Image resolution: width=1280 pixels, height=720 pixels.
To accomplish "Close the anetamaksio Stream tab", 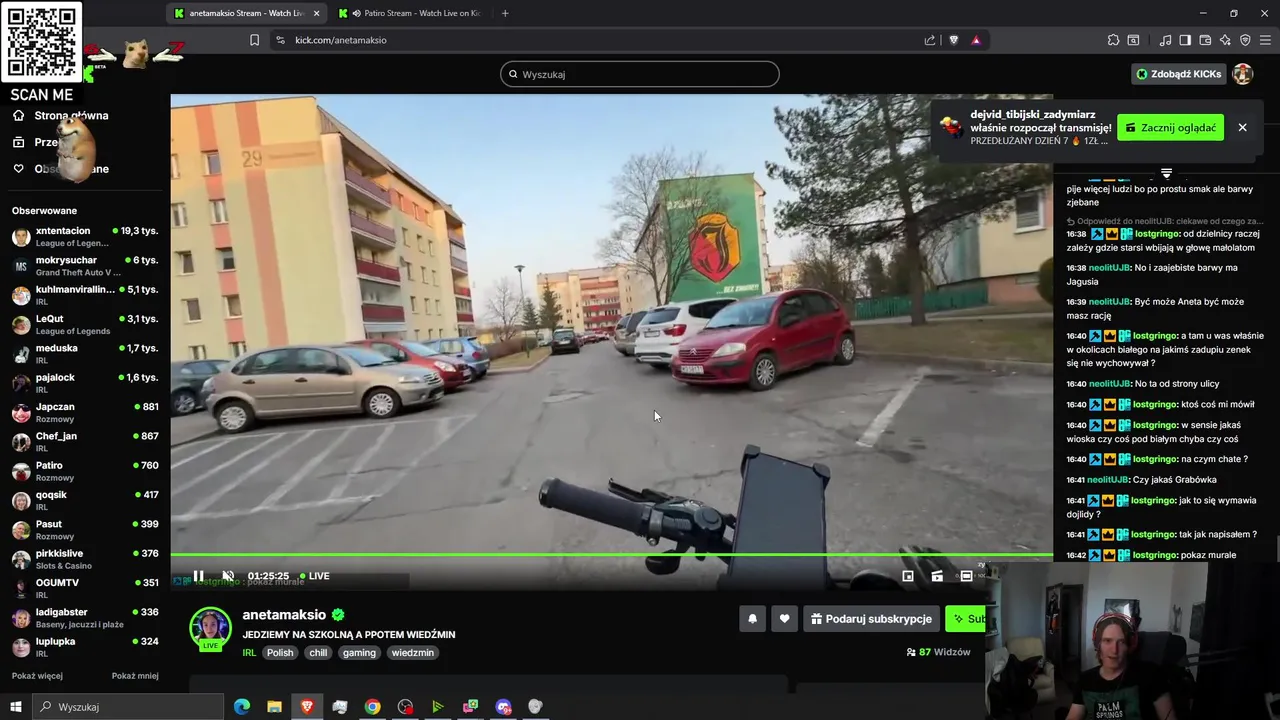I will pyautogui.click(x=317, y=13).
